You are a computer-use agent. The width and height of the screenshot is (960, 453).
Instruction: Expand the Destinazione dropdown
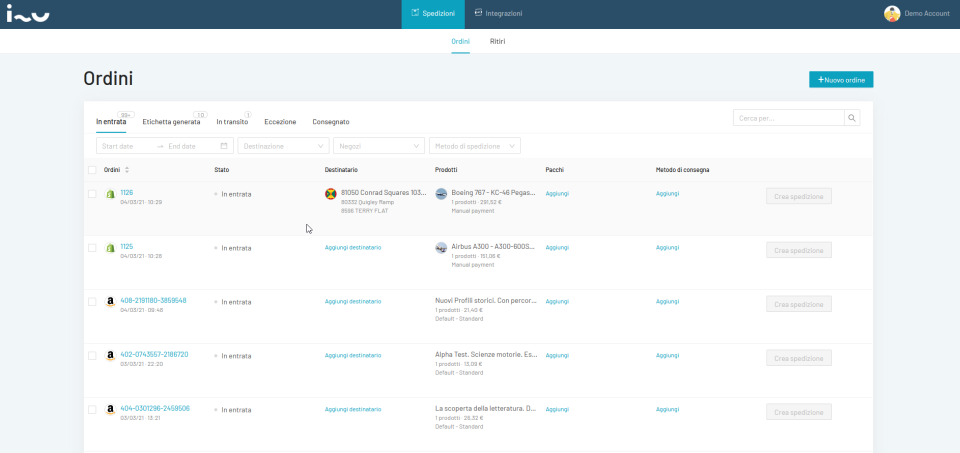(283, 146)
